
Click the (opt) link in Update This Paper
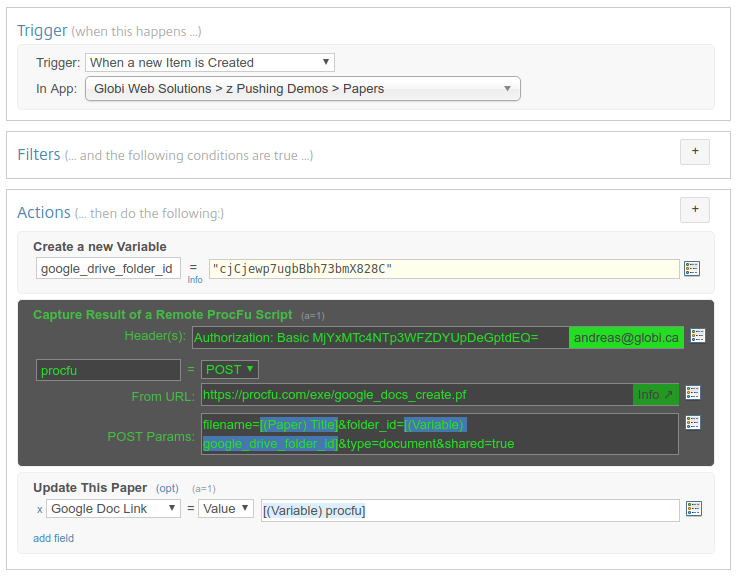click(167, 488)
